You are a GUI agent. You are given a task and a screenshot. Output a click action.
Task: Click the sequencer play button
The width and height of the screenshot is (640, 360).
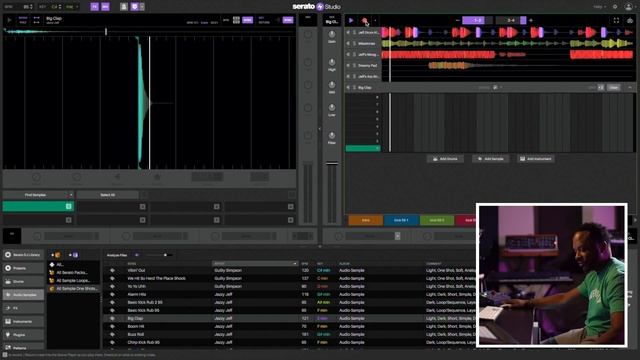pos(351,20)
